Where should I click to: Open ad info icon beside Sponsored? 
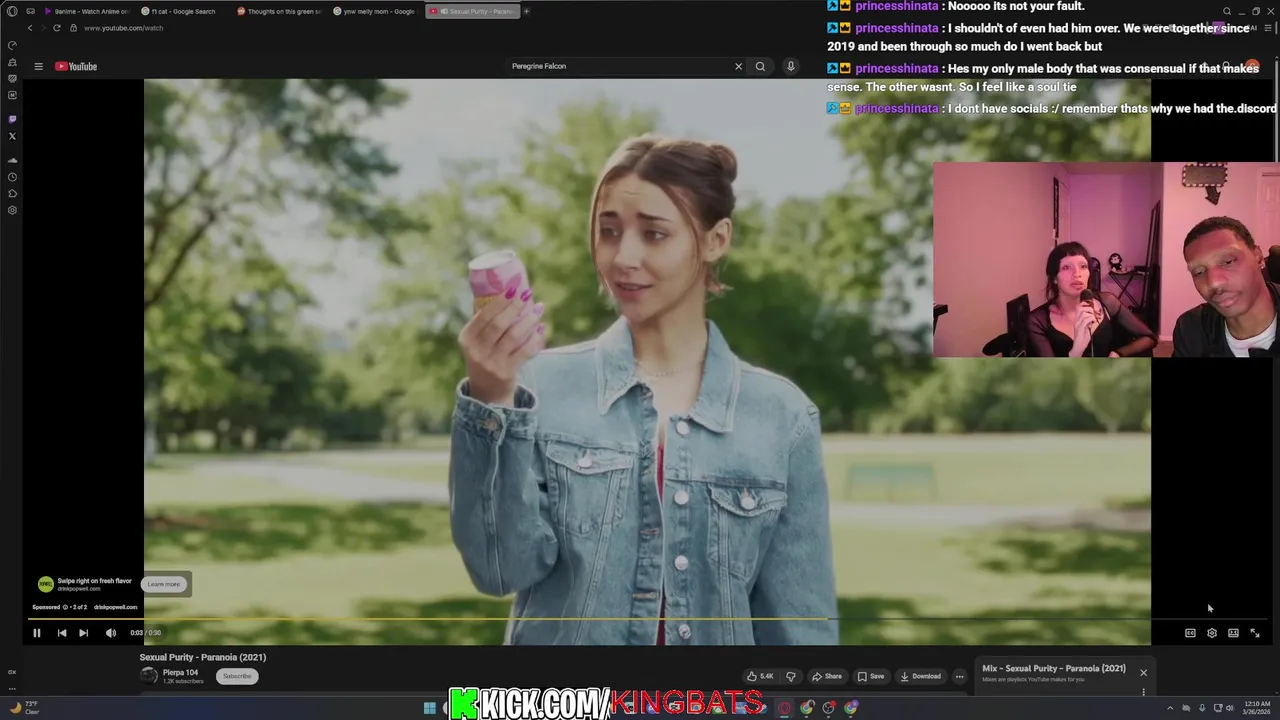click(66, 608)
